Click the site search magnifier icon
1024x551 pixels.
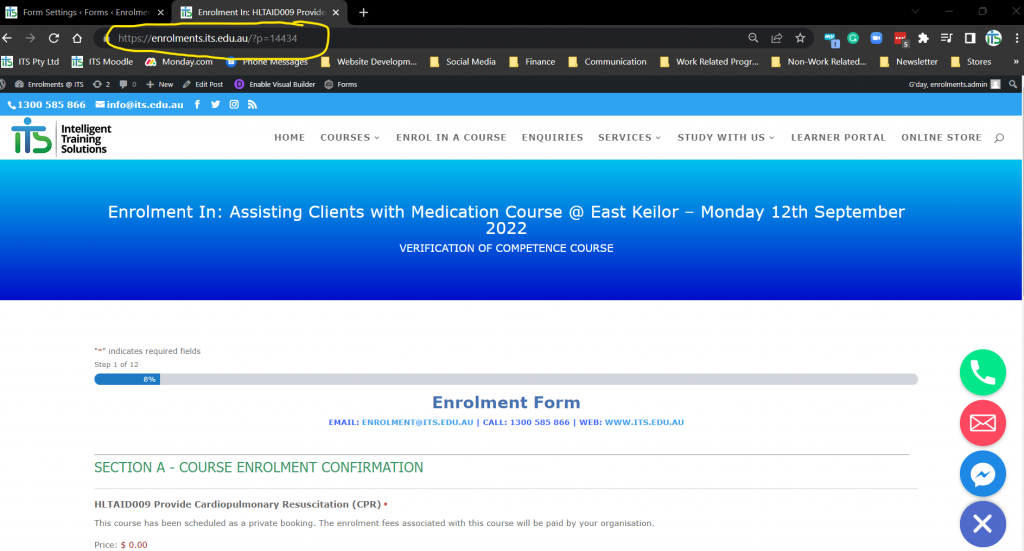pos(999,138)
